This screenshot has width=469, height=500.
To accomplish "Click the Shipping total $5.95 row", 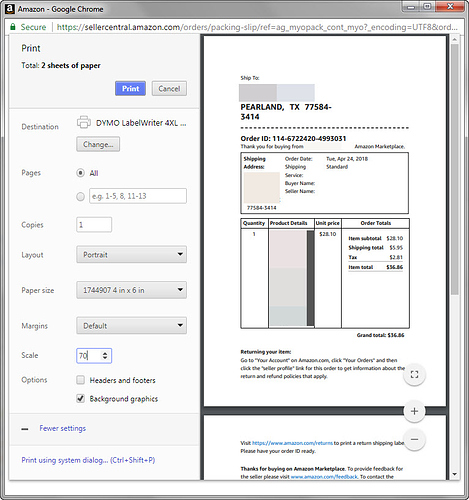I will tap(376, 248).
